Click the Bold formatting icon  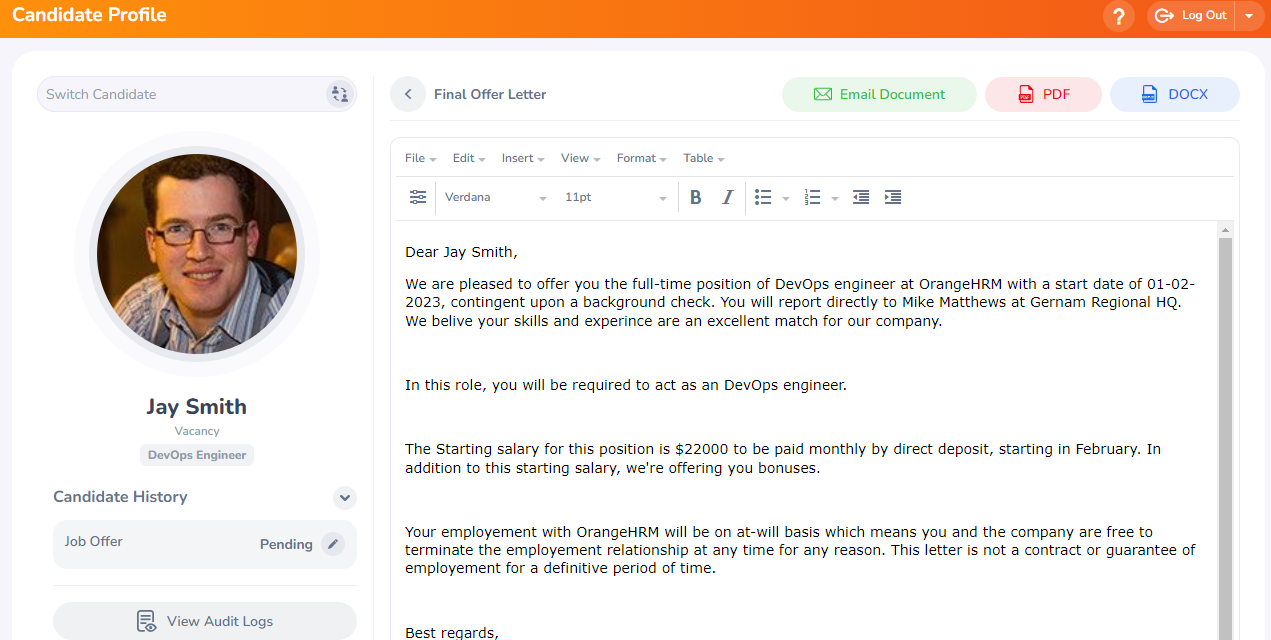point(696,198)
